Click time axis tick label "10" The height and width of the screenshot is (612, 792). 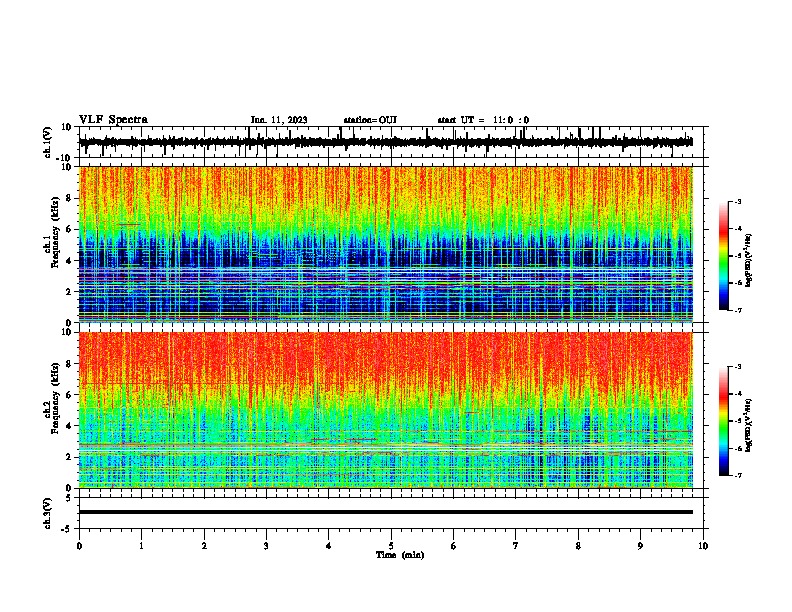(703, 546)
